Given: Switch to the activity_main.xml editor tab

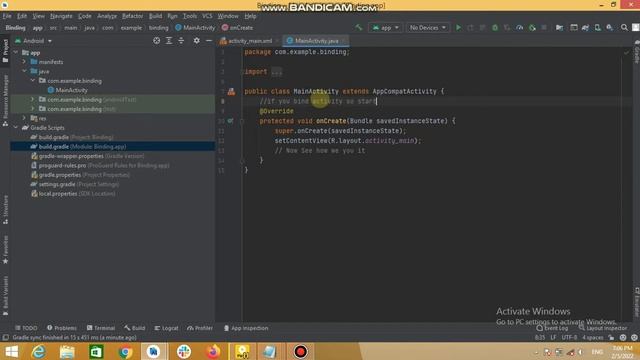Looking at the screenshot, I should [249, 41].
